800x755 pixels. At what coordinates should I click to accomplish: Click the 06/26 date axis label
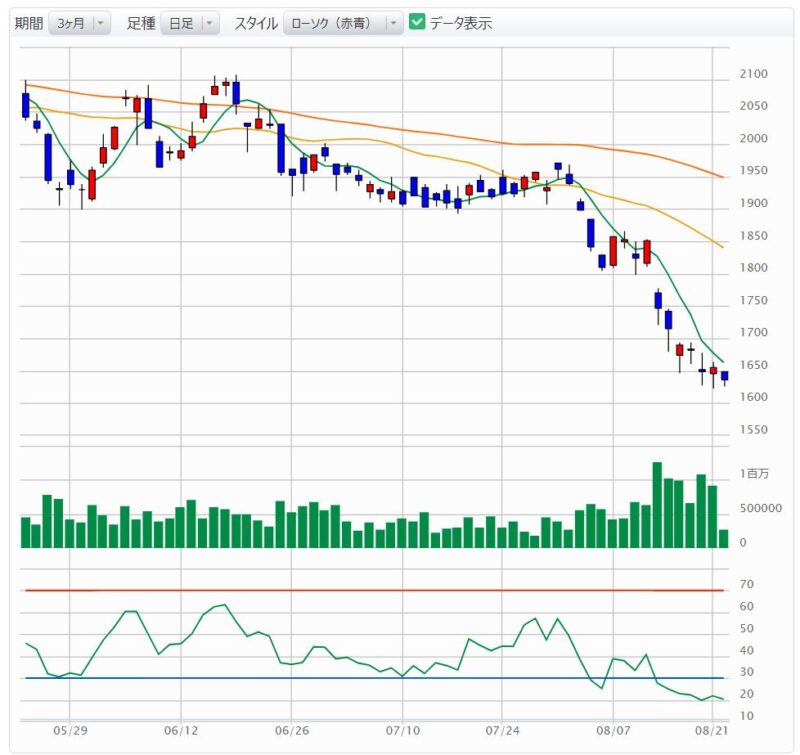(291, 731)
